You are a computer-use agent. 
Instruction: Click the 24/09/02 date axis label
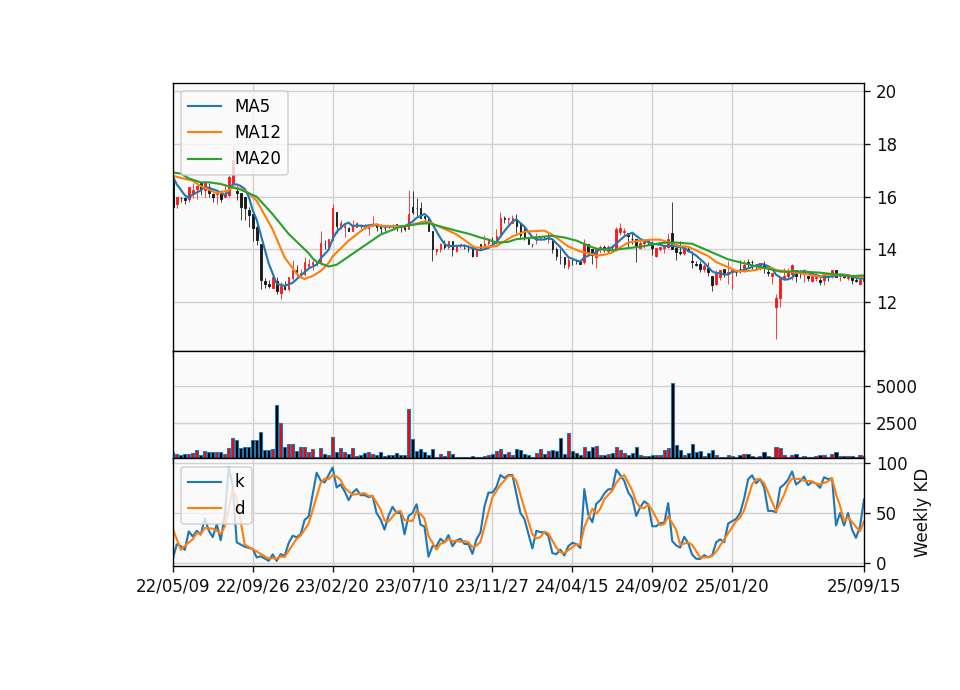tap(651, 586)
